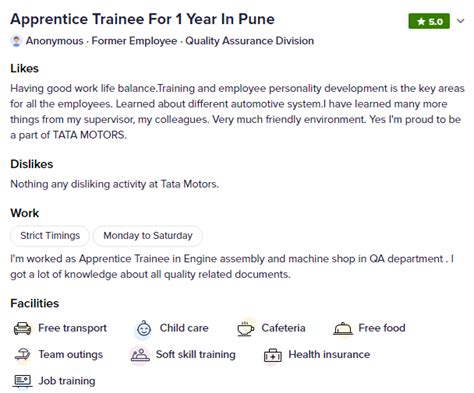Click the green 5.0 star rating badge
Viewport: 474px width, 393px height.
[x=429, y=22]
